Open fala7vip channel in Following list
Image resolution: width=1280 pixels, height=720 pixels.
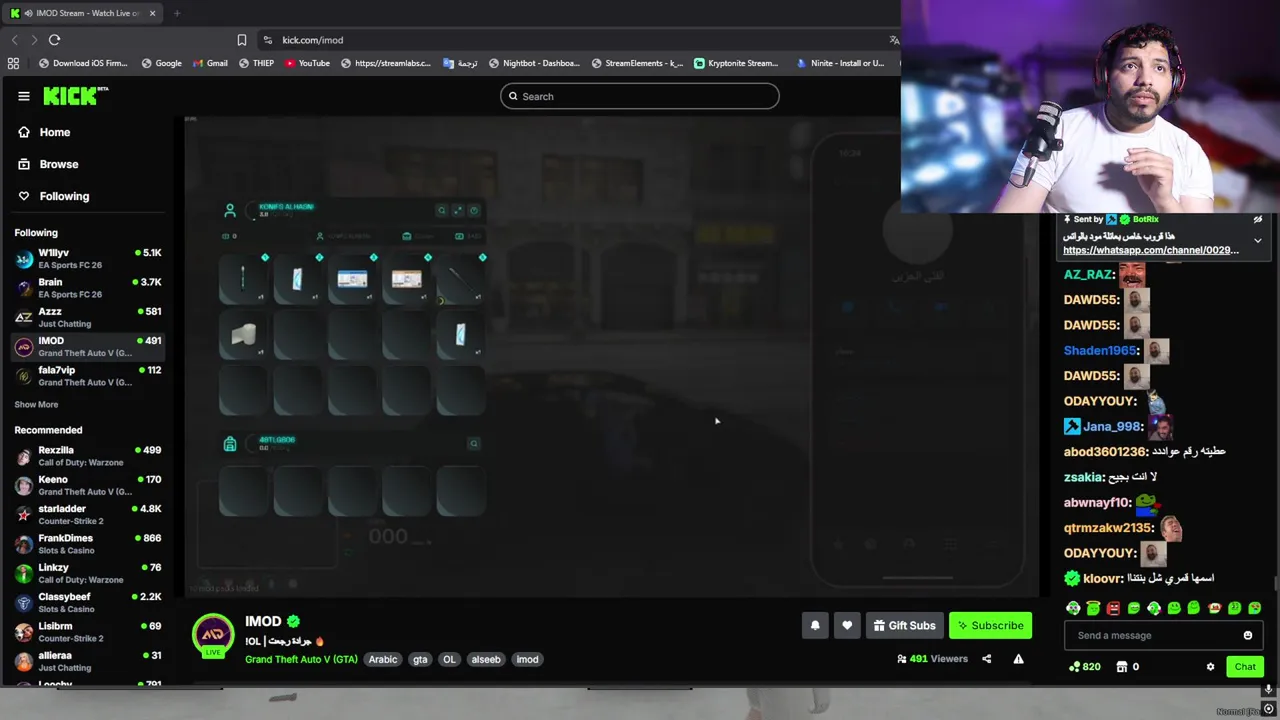(x=88, y=375)
